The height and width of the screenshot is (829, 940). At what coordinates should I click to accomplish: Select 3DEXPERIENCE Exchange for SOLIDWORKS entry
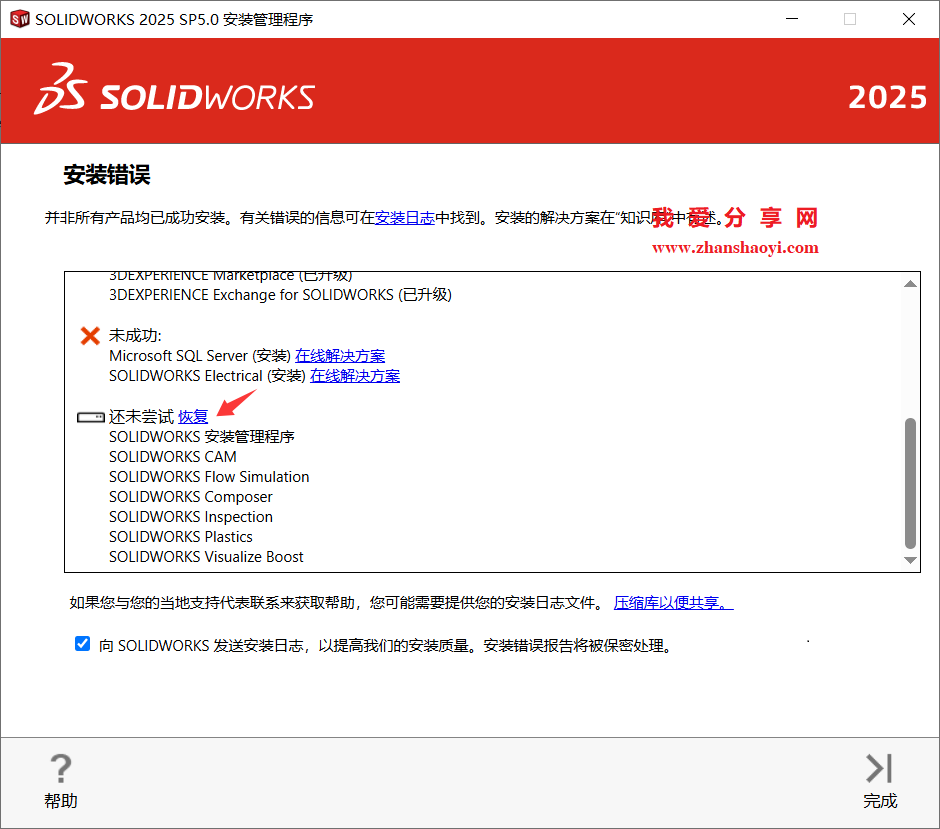pos(281,295)
